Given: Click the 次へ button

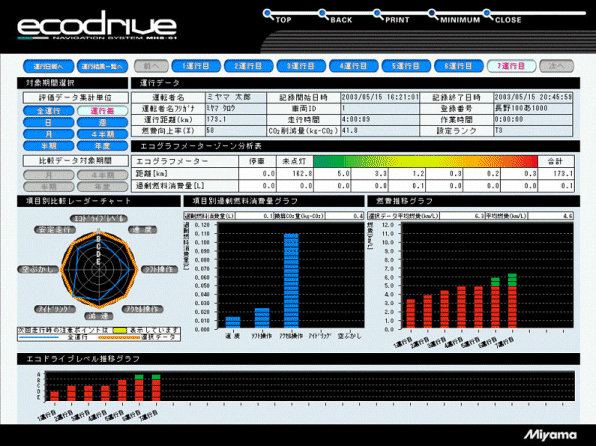Looking at the screenshot, I should click(556, 66).
